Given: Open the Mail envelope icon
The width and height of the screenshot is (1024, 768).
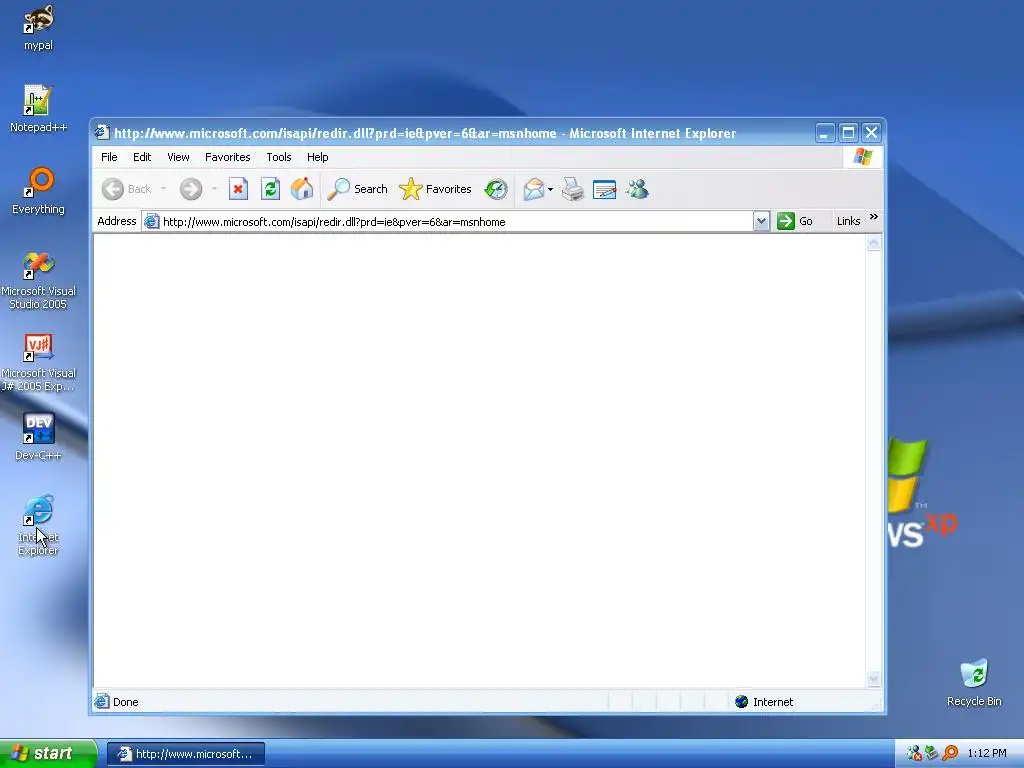Looking at the screenshot, I should (x=534, y=189).
